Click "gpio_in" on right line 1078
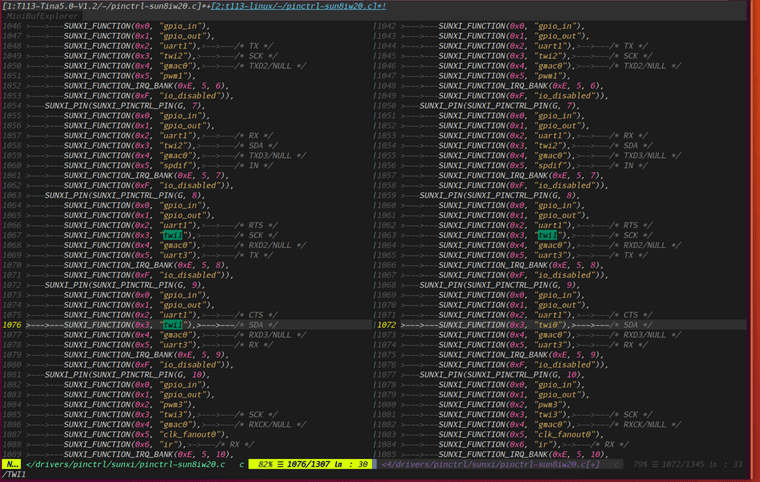Viewport: 760px width, 482px height. coord(554,385)
